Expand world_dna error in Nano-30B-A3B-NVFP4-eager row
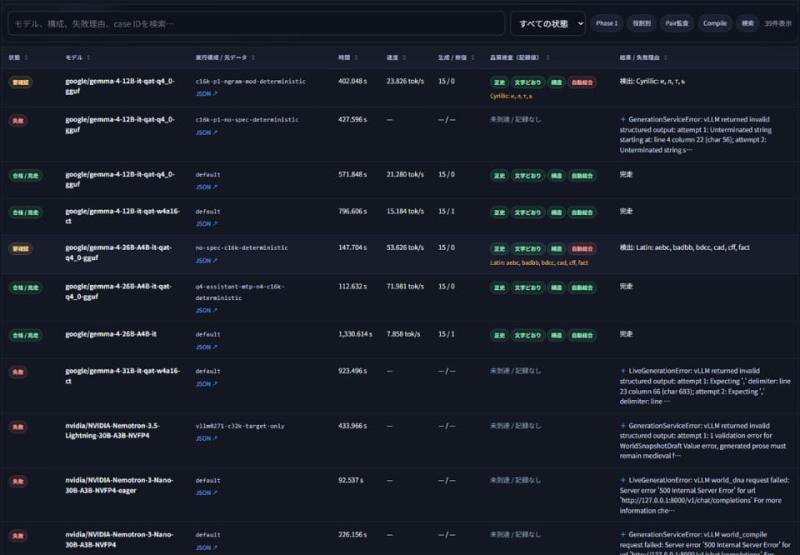The width and height of the screenshot is (800, 555). 623,480
